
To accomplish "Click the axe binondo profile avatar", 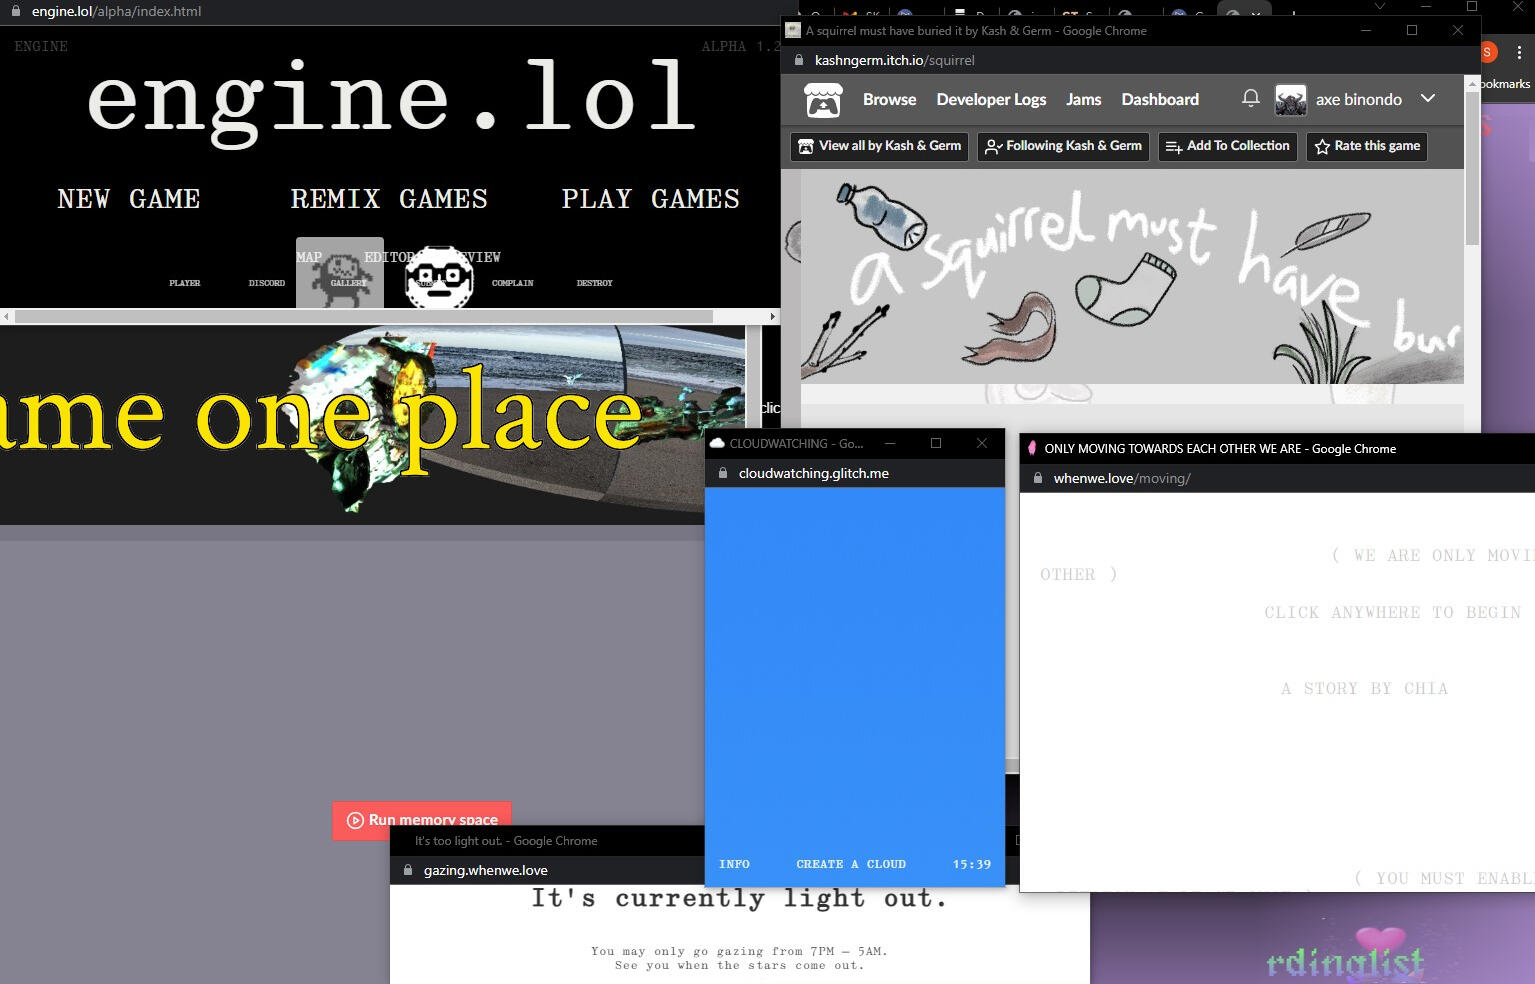I will tap(1291, 100).
